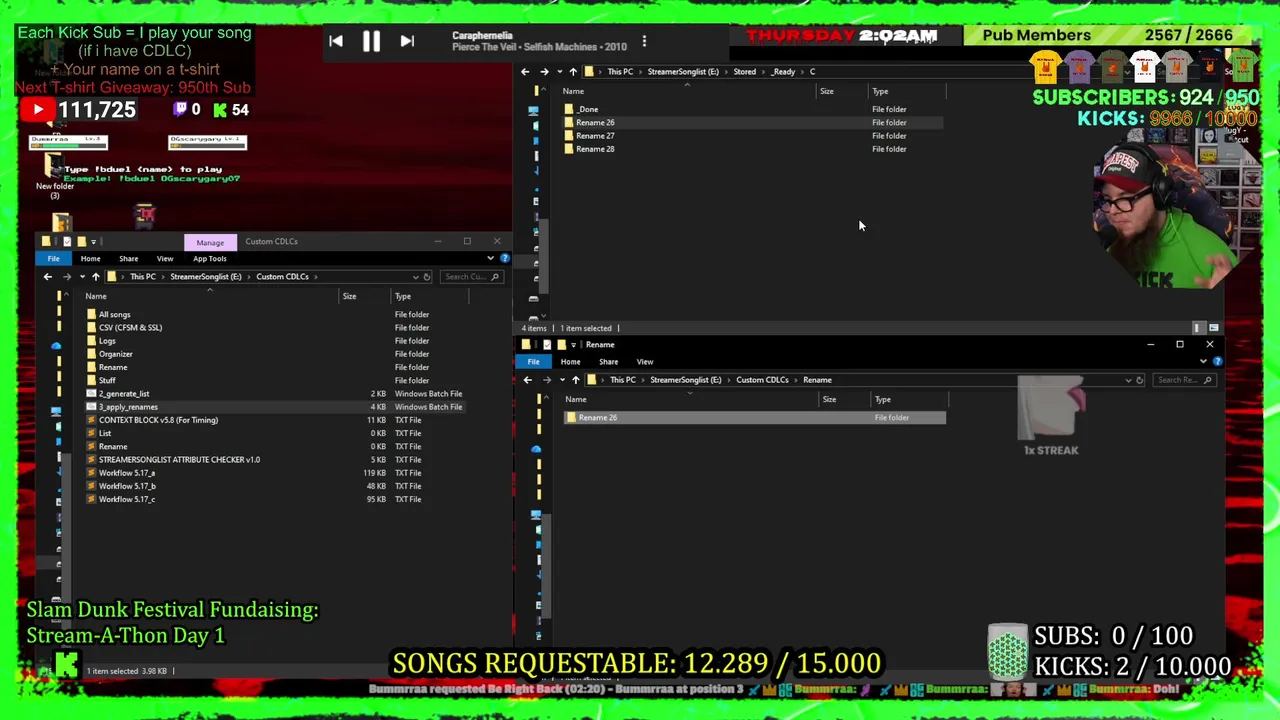This screenshot has height=720, width=1280.
Task: Skip to next track in music player
Action: [407, 41]
